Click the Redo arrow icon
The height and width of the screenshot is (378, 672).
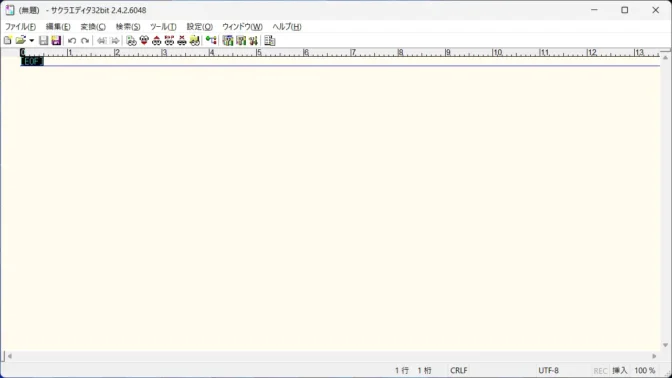(85, 41)
